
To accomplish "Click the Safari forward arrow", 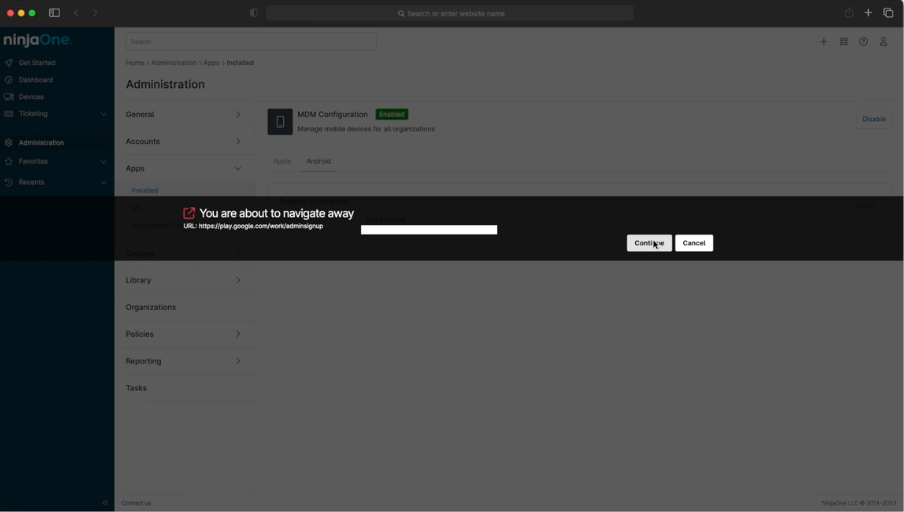I will [95, 13].
